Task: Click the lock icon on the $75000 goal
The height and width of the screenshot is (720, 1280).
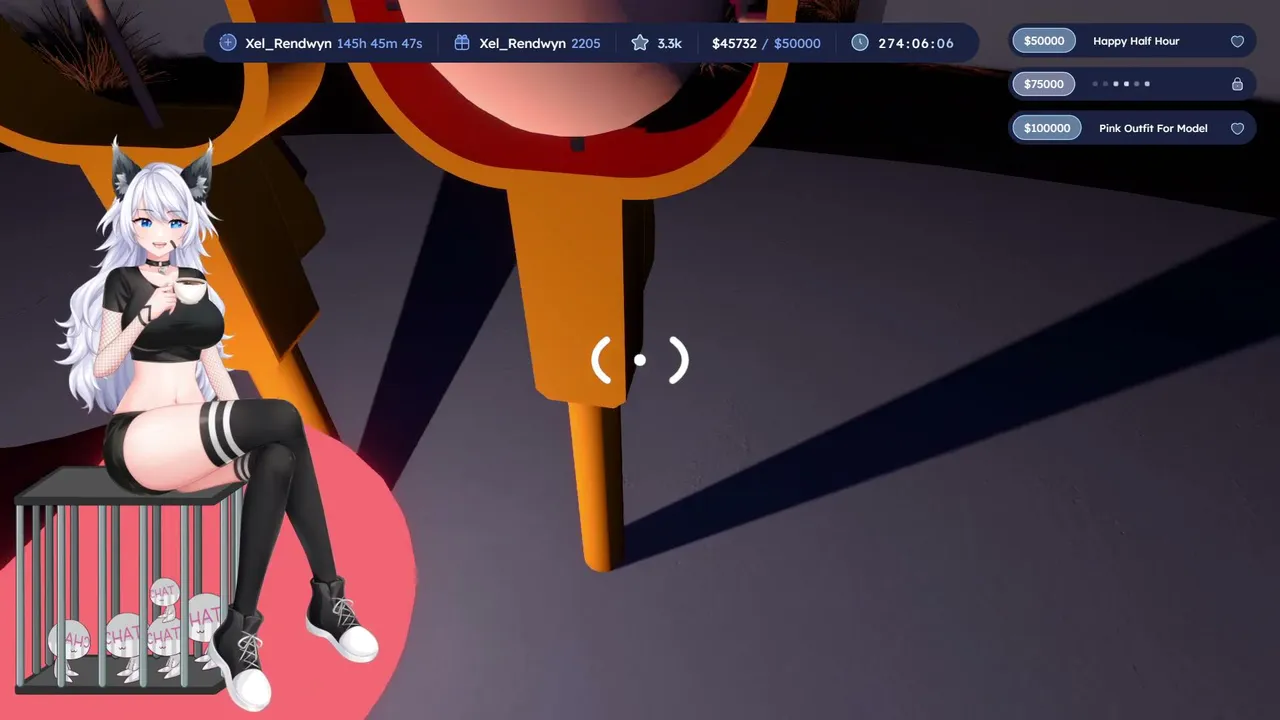Action: tap(1237, 84)
